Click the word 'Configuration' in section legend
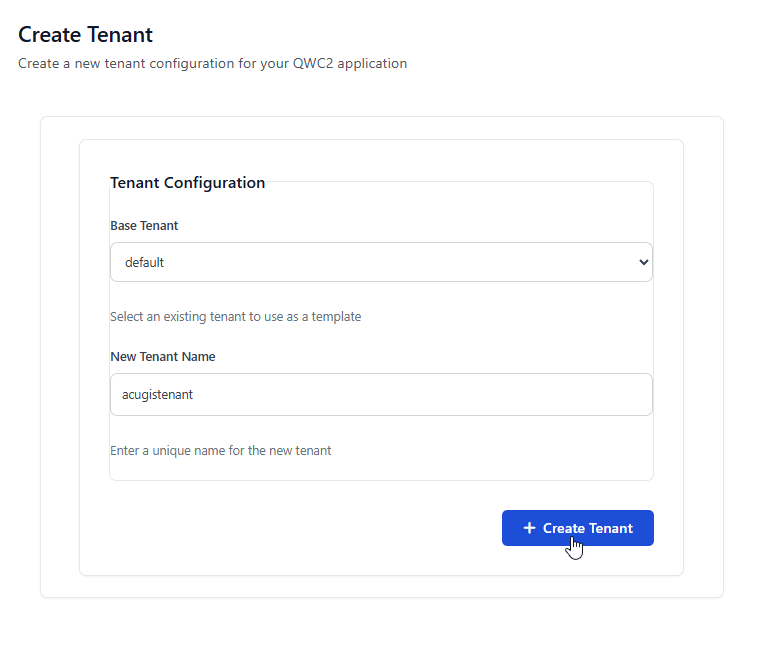Image resolution: width=764 pixels, height=659 pixels. coord(214,183)
